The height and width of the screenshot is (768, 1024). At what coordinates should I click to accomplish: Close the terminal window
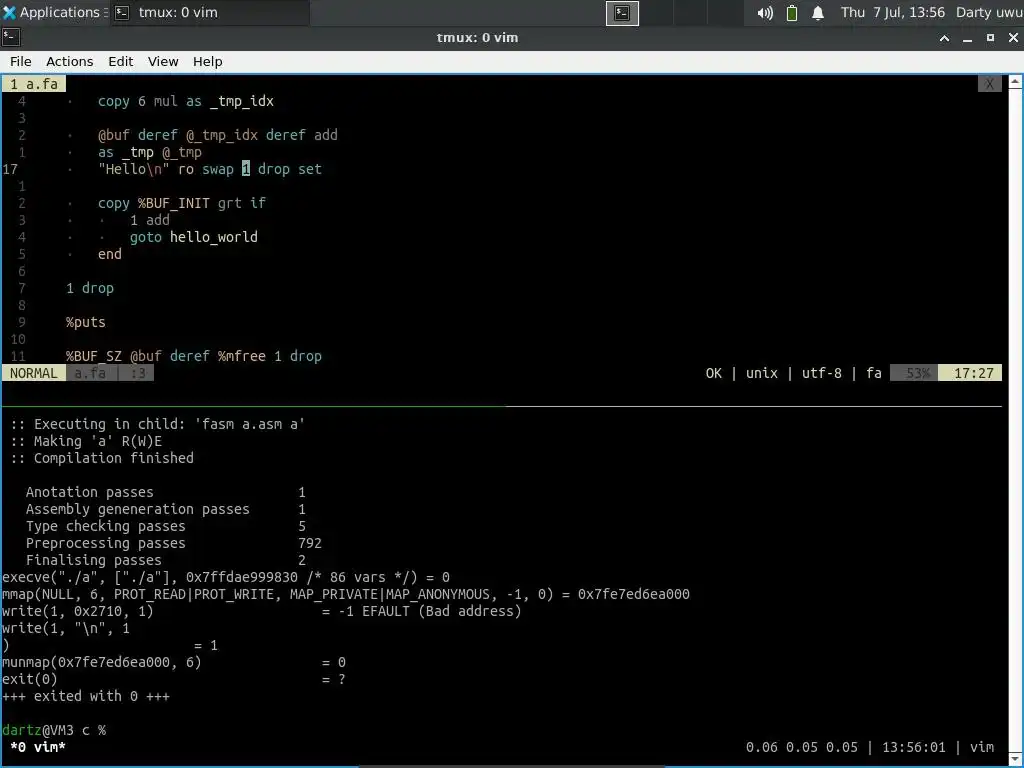click(1013, 39)
